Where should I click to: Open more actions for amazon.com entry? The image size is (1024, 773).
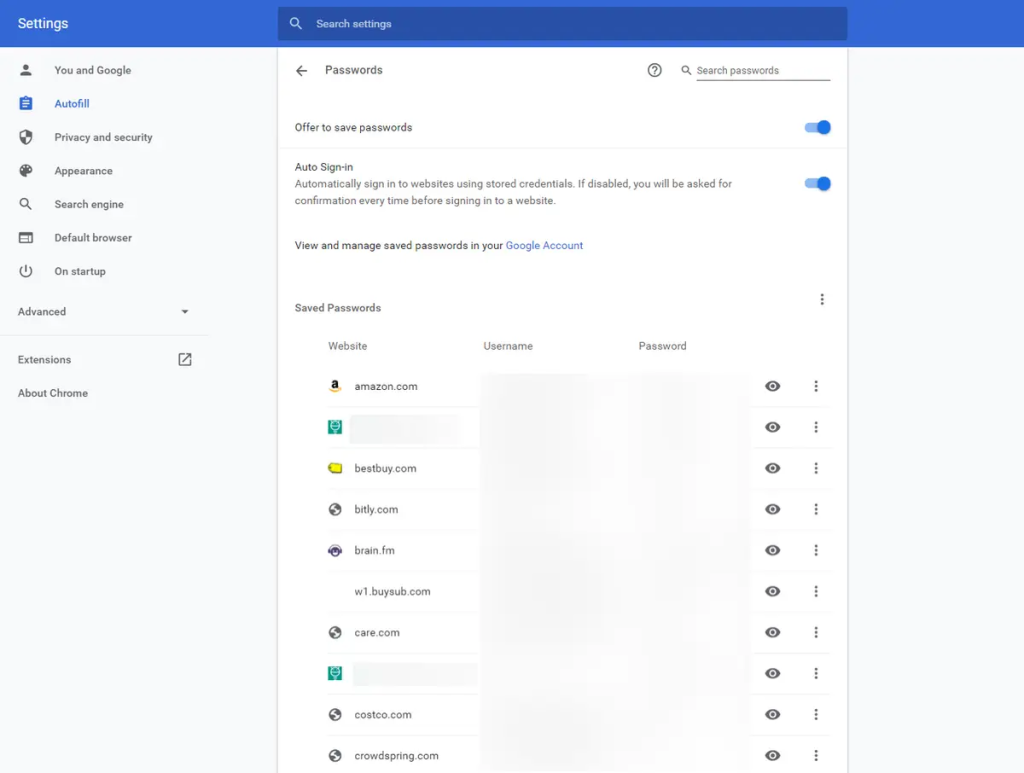(816, 386)
